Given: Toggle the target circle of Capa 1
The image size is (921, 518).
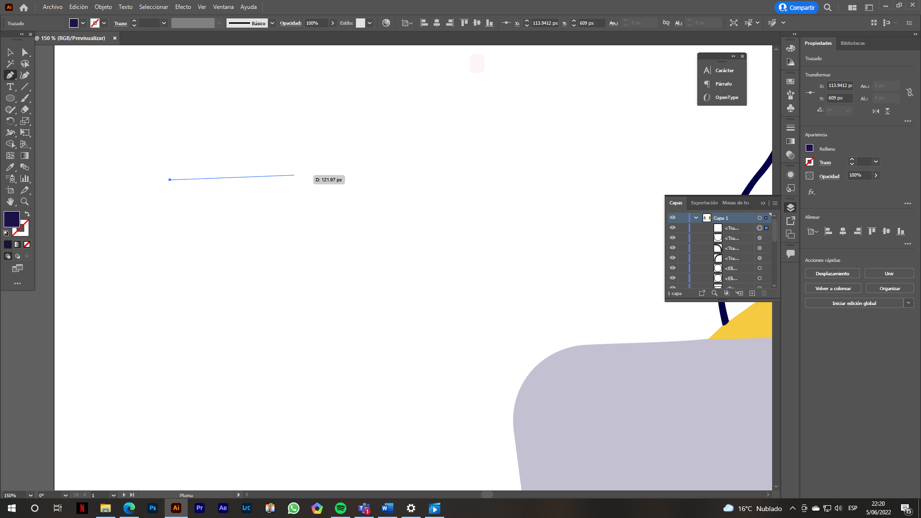Looking at the screenshot, I should [759, 218].
